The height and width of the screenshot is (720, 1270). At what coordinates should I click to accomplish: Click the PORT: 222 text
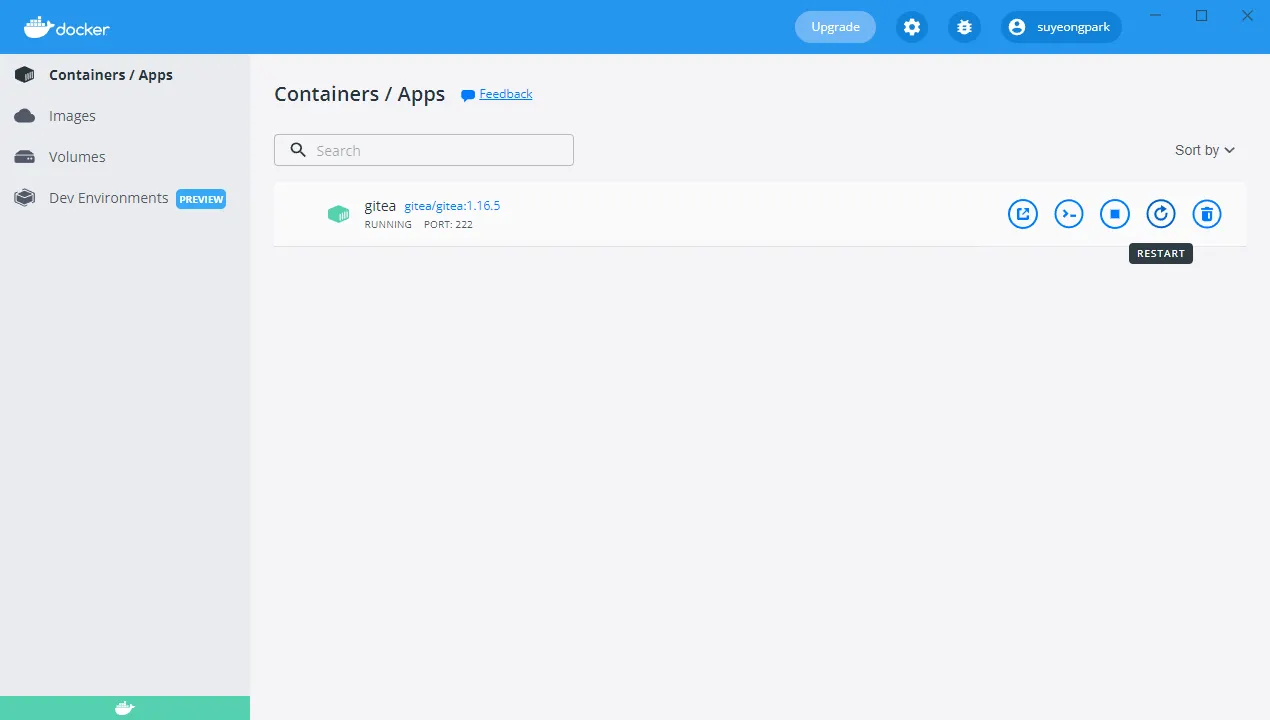(448, 225)
